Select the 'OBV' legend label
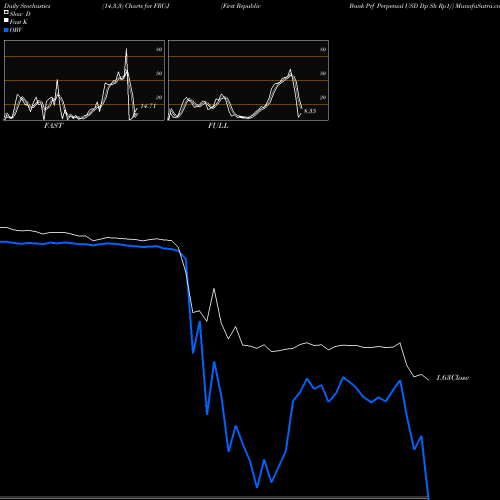The width and height of the screenshot is (500, 500). [x=16, y=30]
